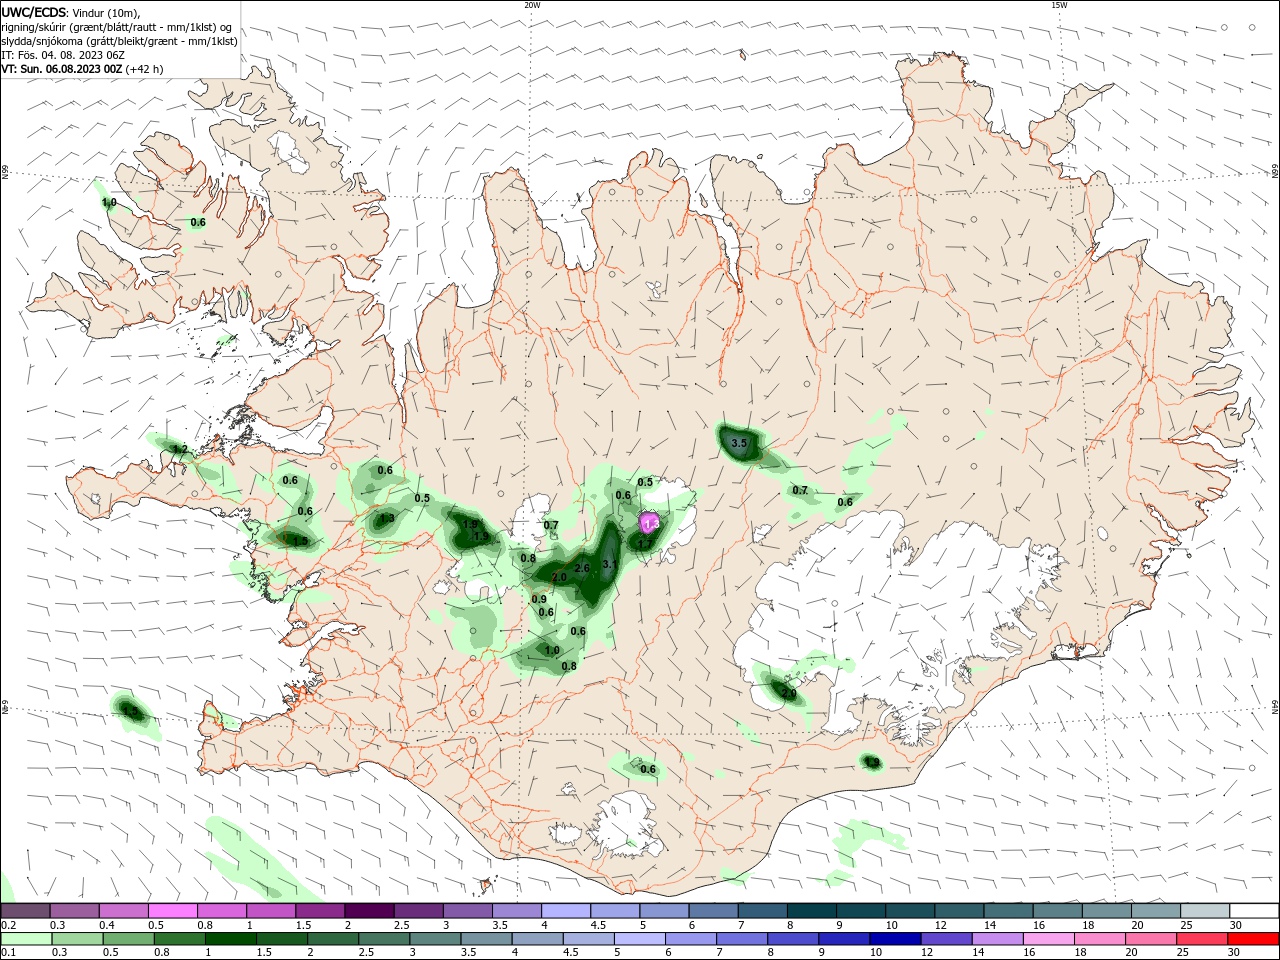The width and height of the screenshot is (1280, 960).
Task: Click the 4.5 label under the snow legend
Action: [x=598, y=925]
